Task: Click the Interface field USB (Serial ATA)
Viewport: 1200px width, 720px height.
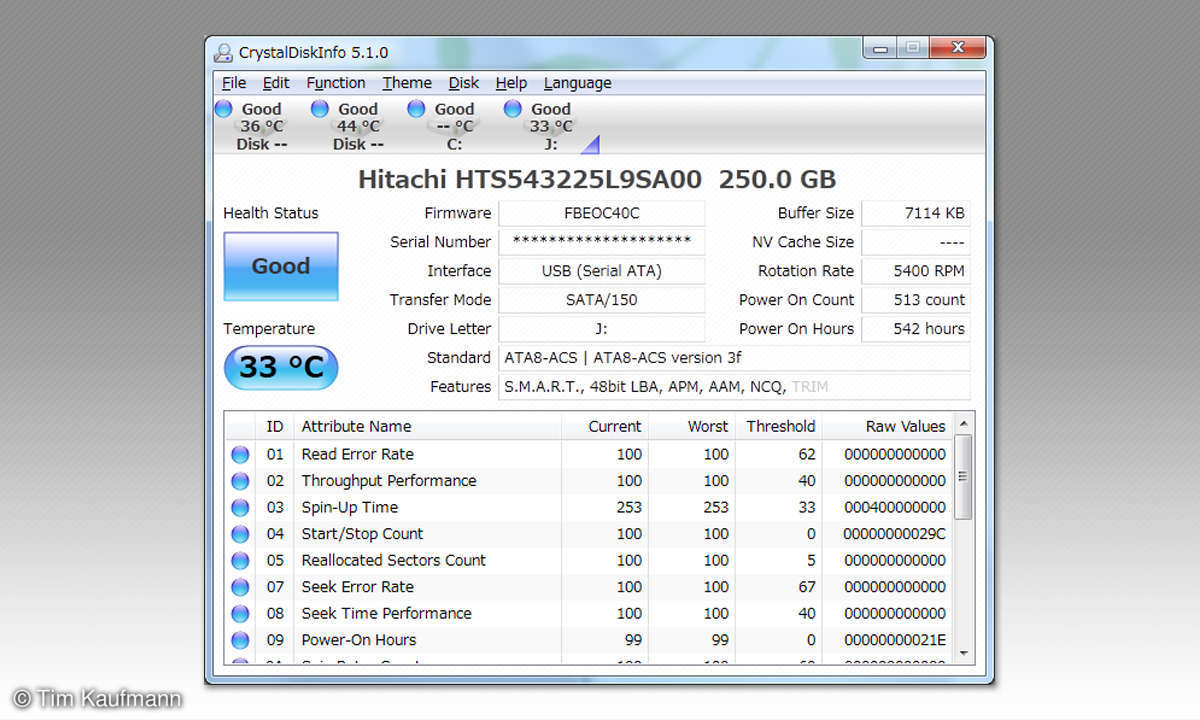Action: click(x=602, y=271)
